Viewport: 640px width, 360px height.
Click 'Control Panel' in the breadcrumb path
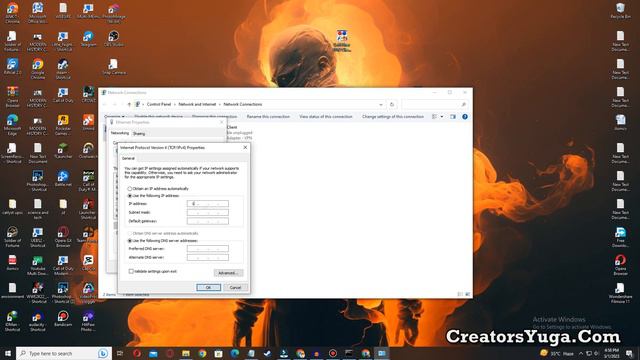(x=159, y=104)
